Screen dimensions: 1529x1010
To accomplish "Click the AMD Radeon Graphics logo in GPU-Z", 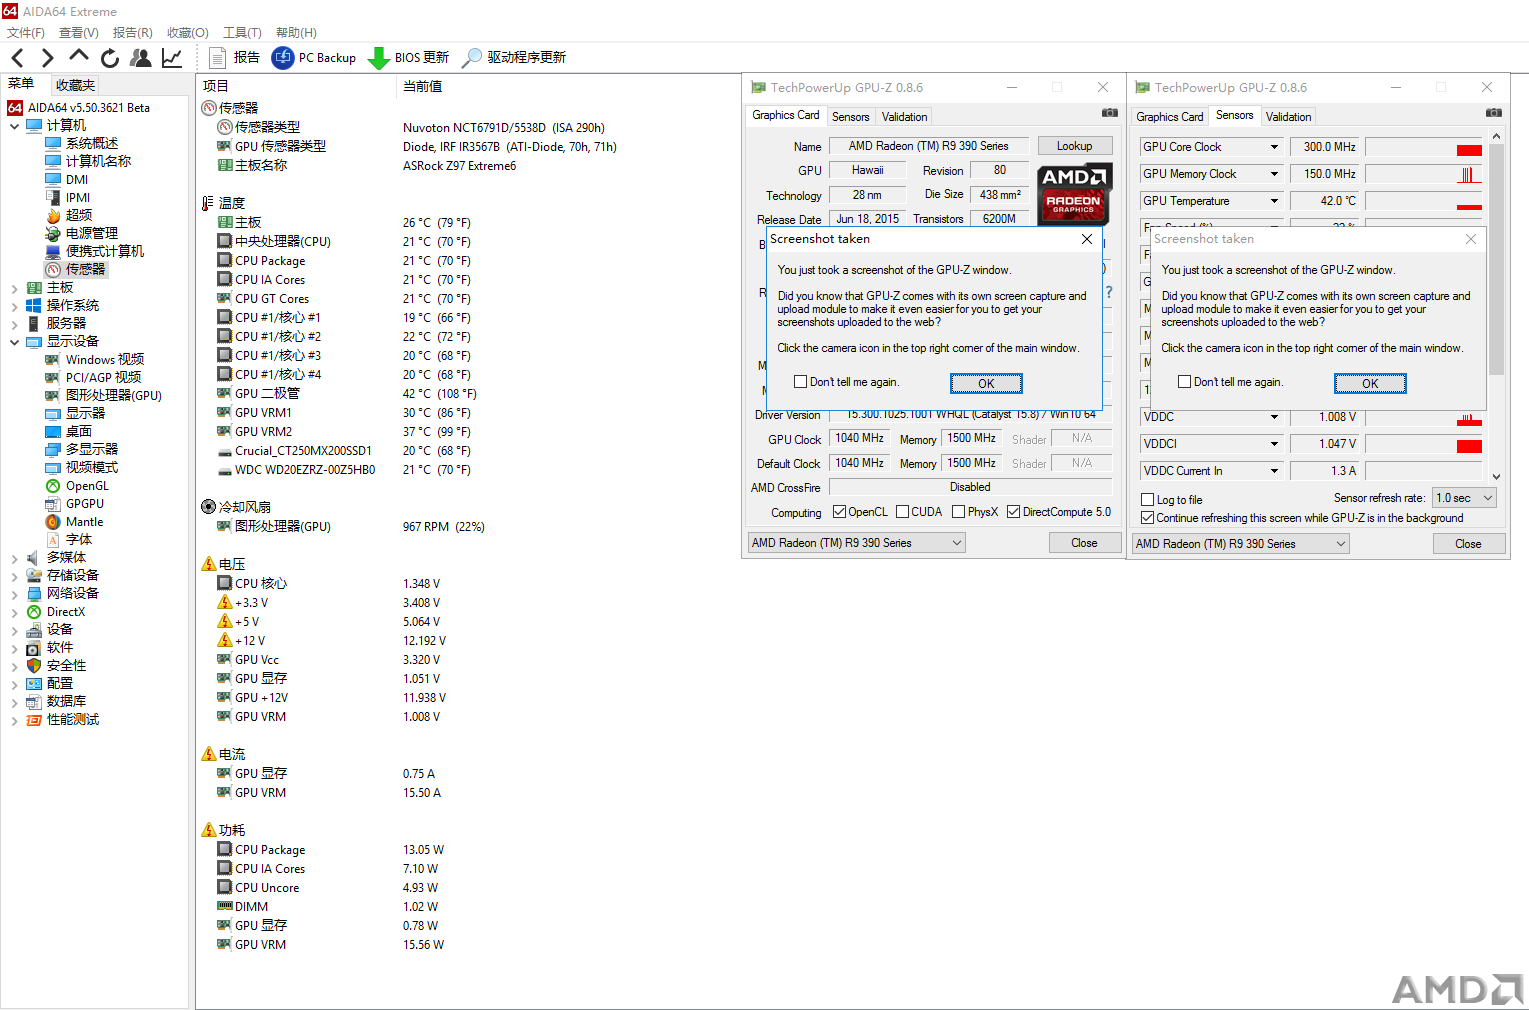I will [1074, 195].
